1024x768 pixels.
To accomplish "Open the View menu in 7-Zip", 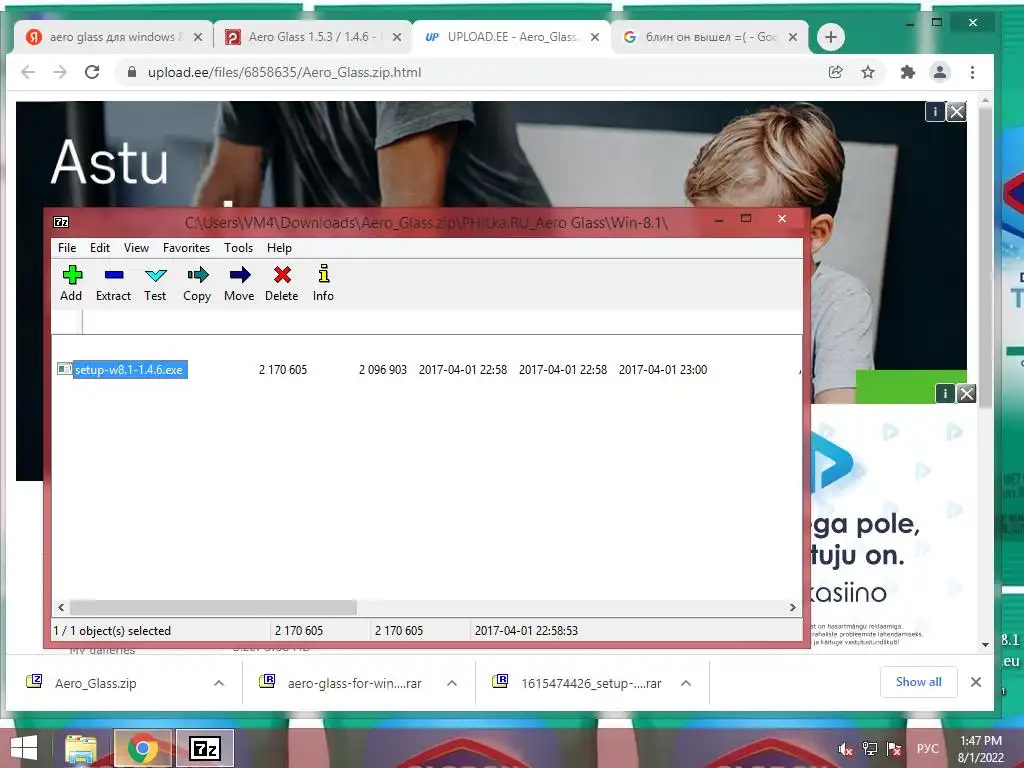I will click(x=136, y=248).
